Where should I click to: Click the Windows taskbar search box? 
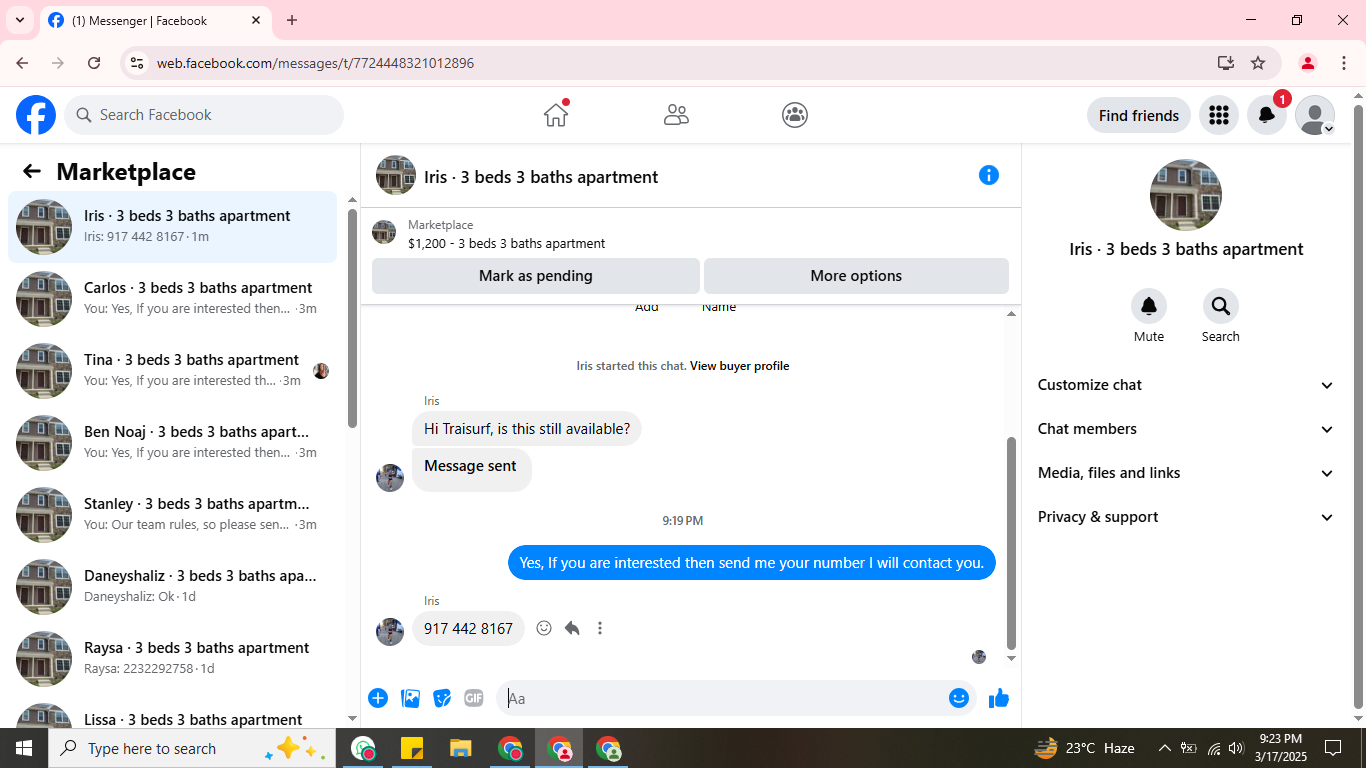tap(190, 748)
